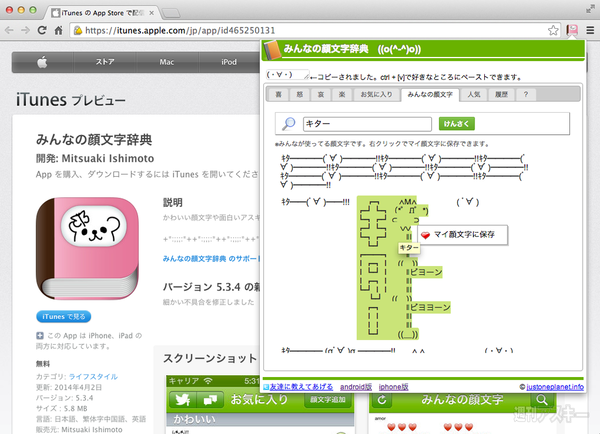This screenshot has height=434, width=600.
Task: Select the 哀 tab
Action: click(321, 94)
